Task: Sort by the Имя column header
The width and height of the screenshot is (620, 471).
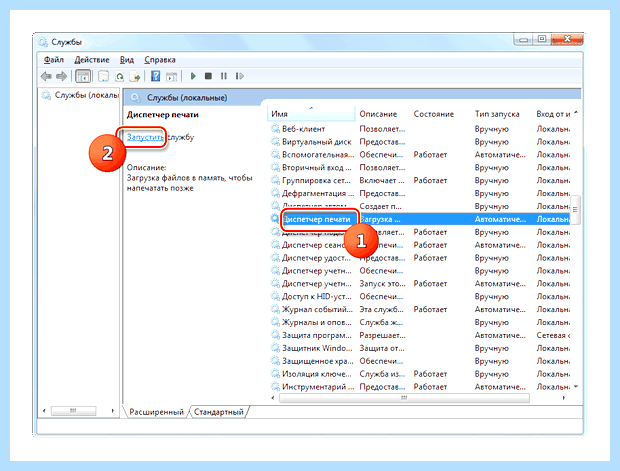Action: [312, 114]
